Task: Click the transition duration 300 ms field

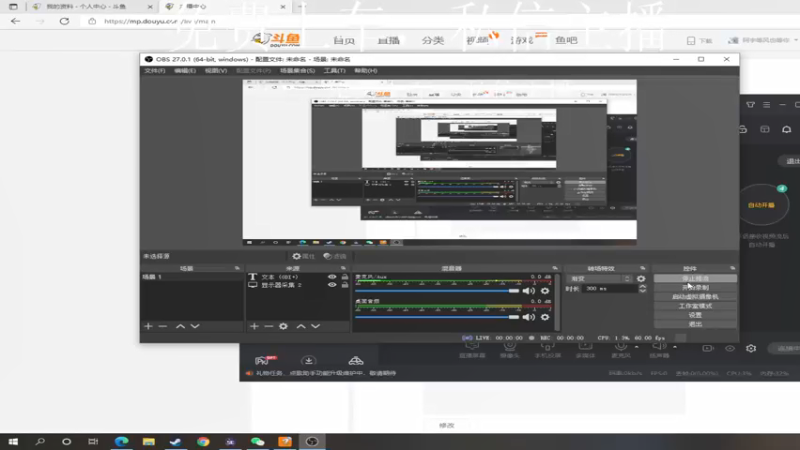Action: 610,288
